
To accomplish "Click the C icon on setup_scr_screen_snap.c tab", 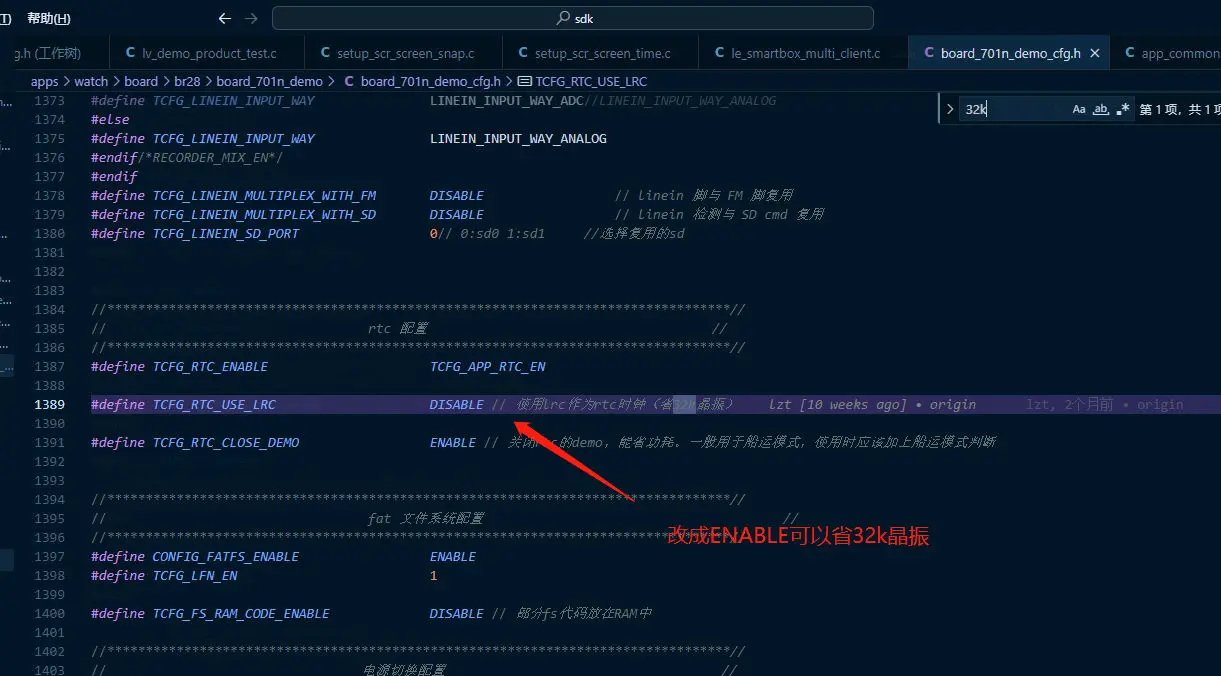I will (x=325, y=53).
